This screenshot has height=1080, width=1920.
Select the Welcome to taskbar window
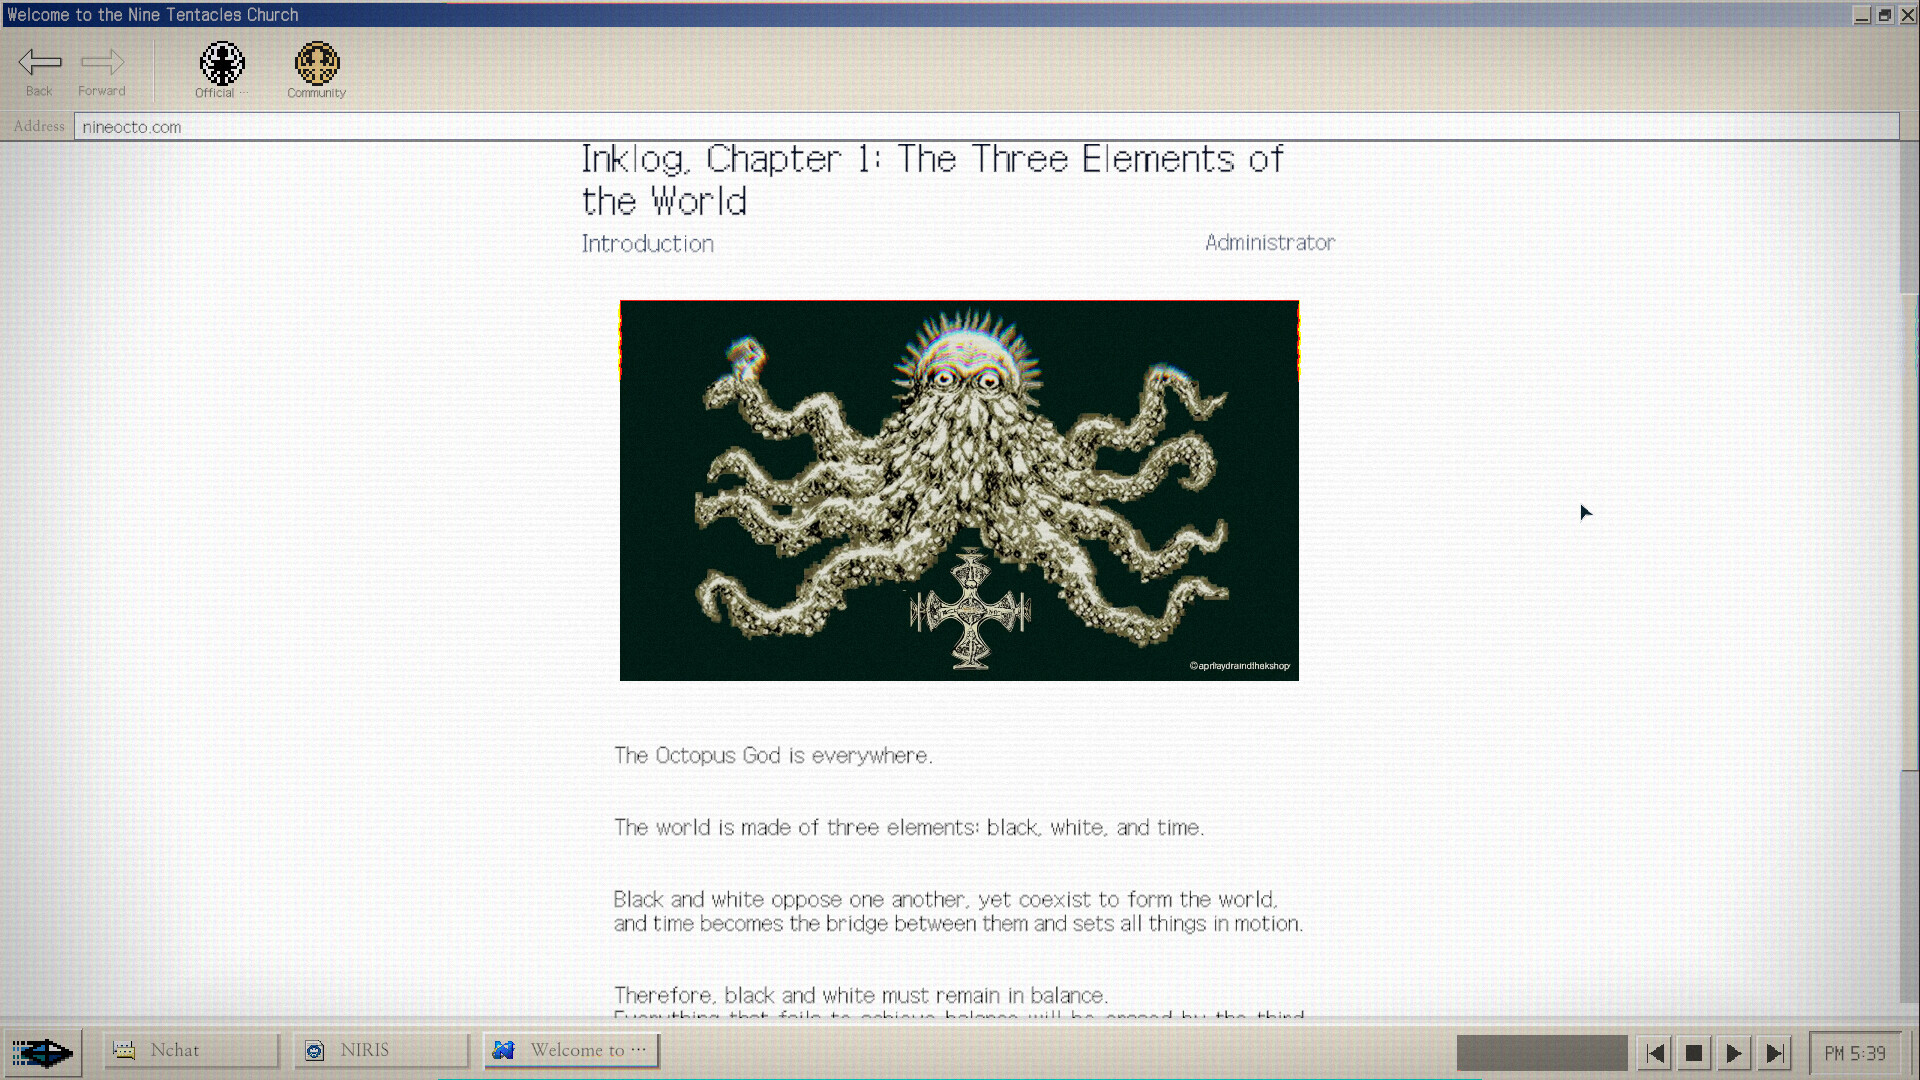click(571, 1050)
